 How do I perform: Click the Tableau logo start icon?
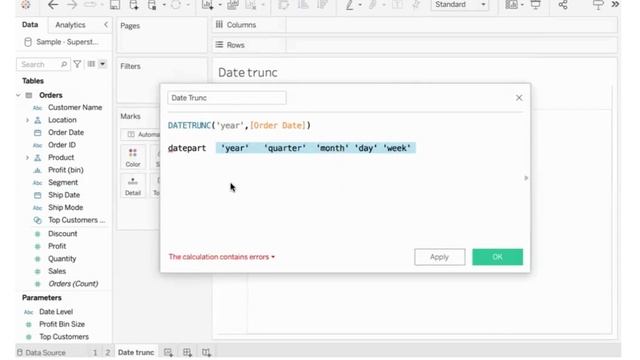(26, 5)
